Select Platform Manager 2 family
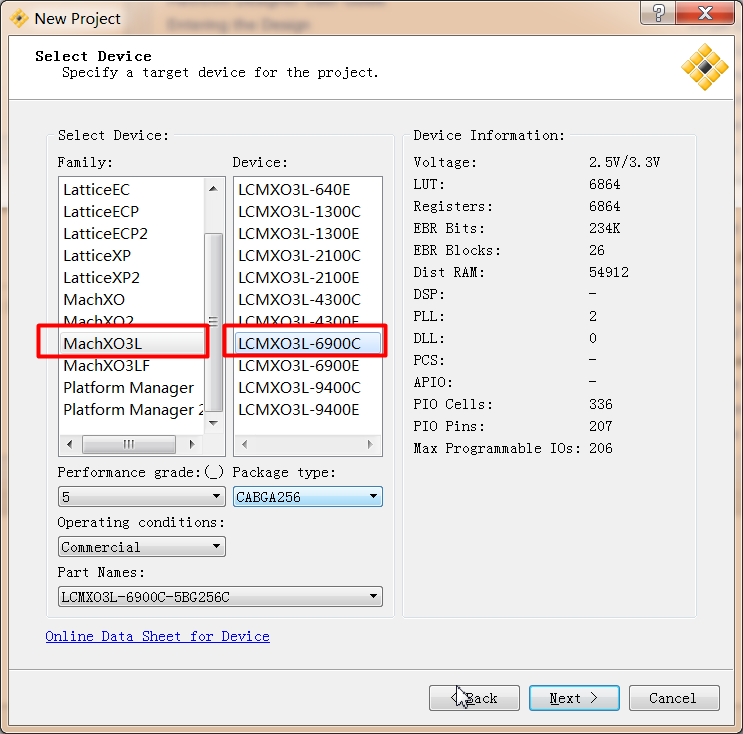Screen dimensions: 743x734 pyautogui.click(x=133, y=410)
